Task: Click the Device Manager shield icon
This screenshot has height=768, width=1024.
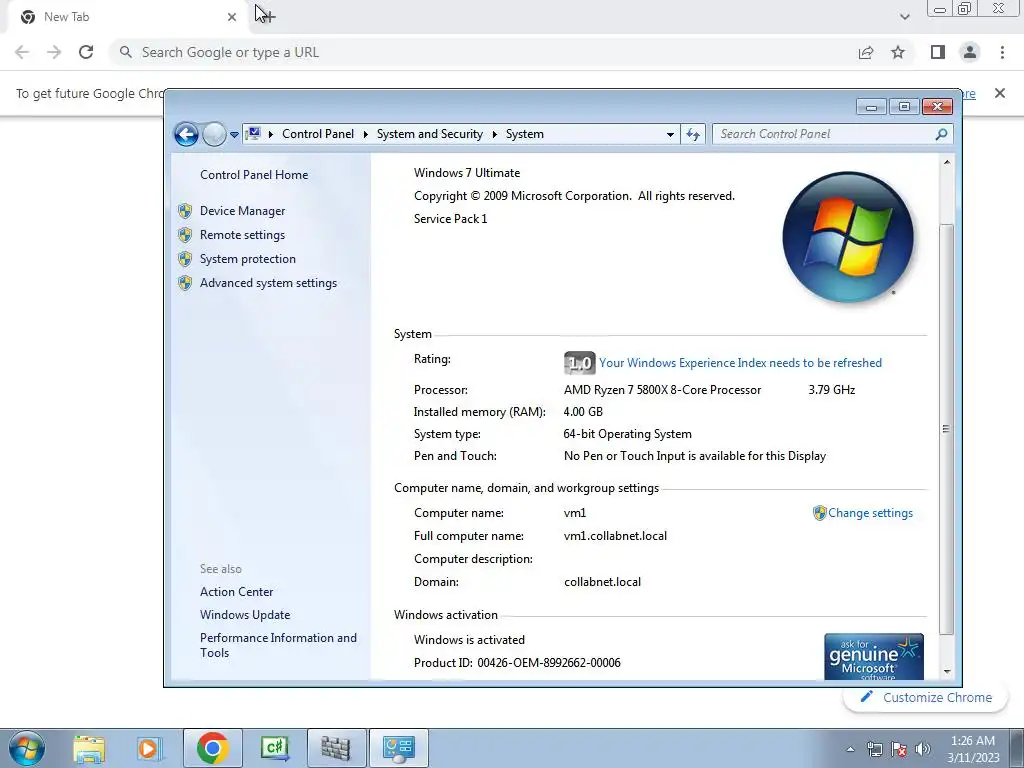Action: pyautogui.click(x=185, y=211)
